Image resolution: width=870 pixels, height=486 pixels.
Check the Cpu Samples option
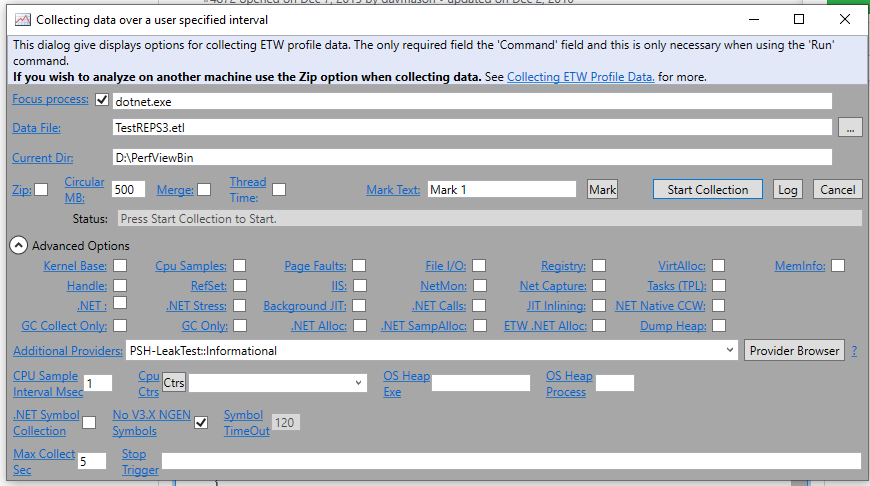pos(240,266)
